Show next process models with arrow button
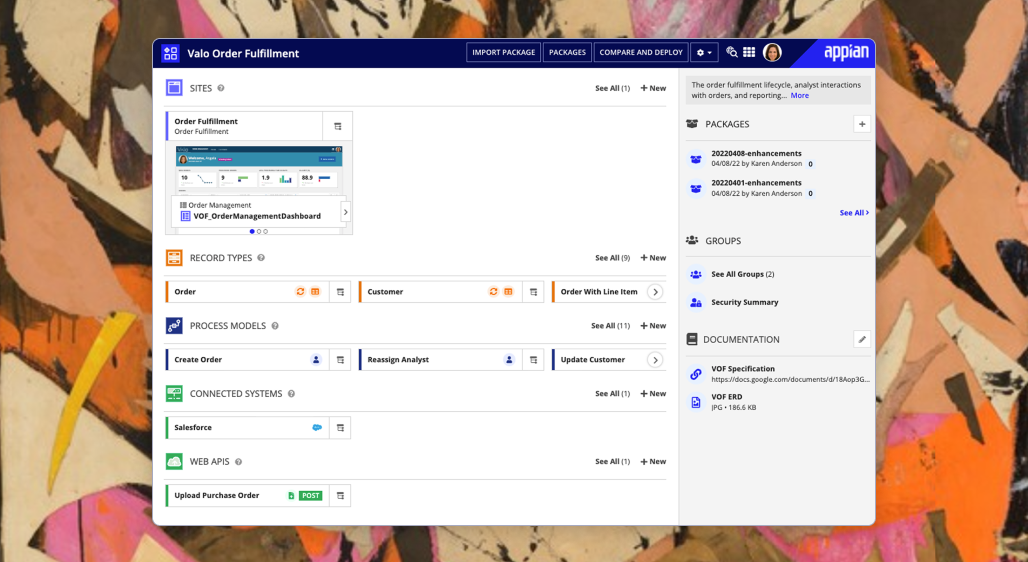This screenshot has width=1028, height=562. 655,360
